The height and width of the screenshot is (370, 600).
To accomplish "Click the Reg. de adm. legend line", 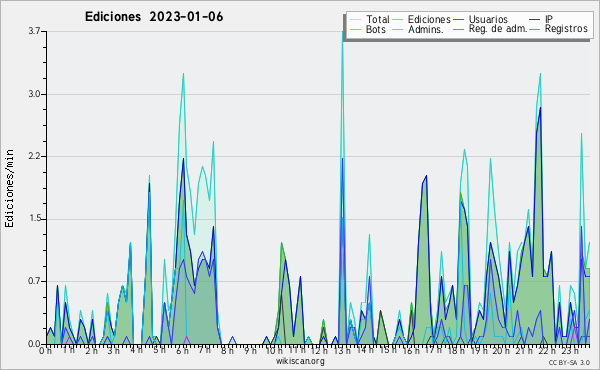I will (459, 29).
